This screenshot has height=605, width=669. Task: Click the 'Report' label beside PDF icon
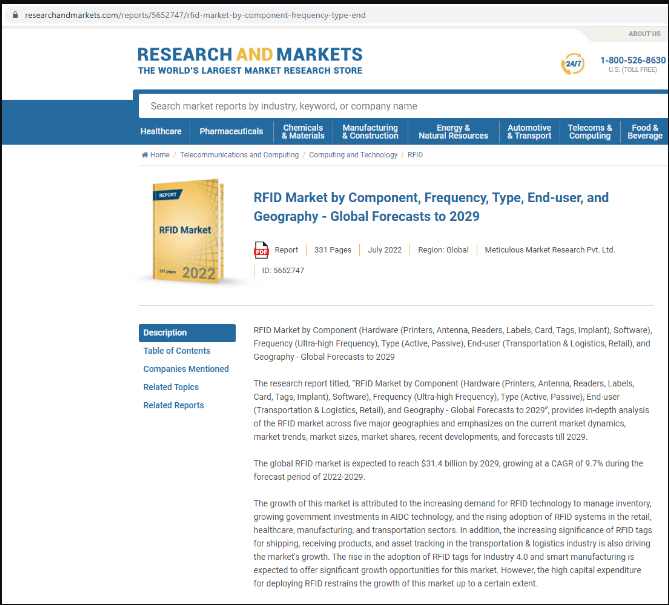[x=286, y=250]
